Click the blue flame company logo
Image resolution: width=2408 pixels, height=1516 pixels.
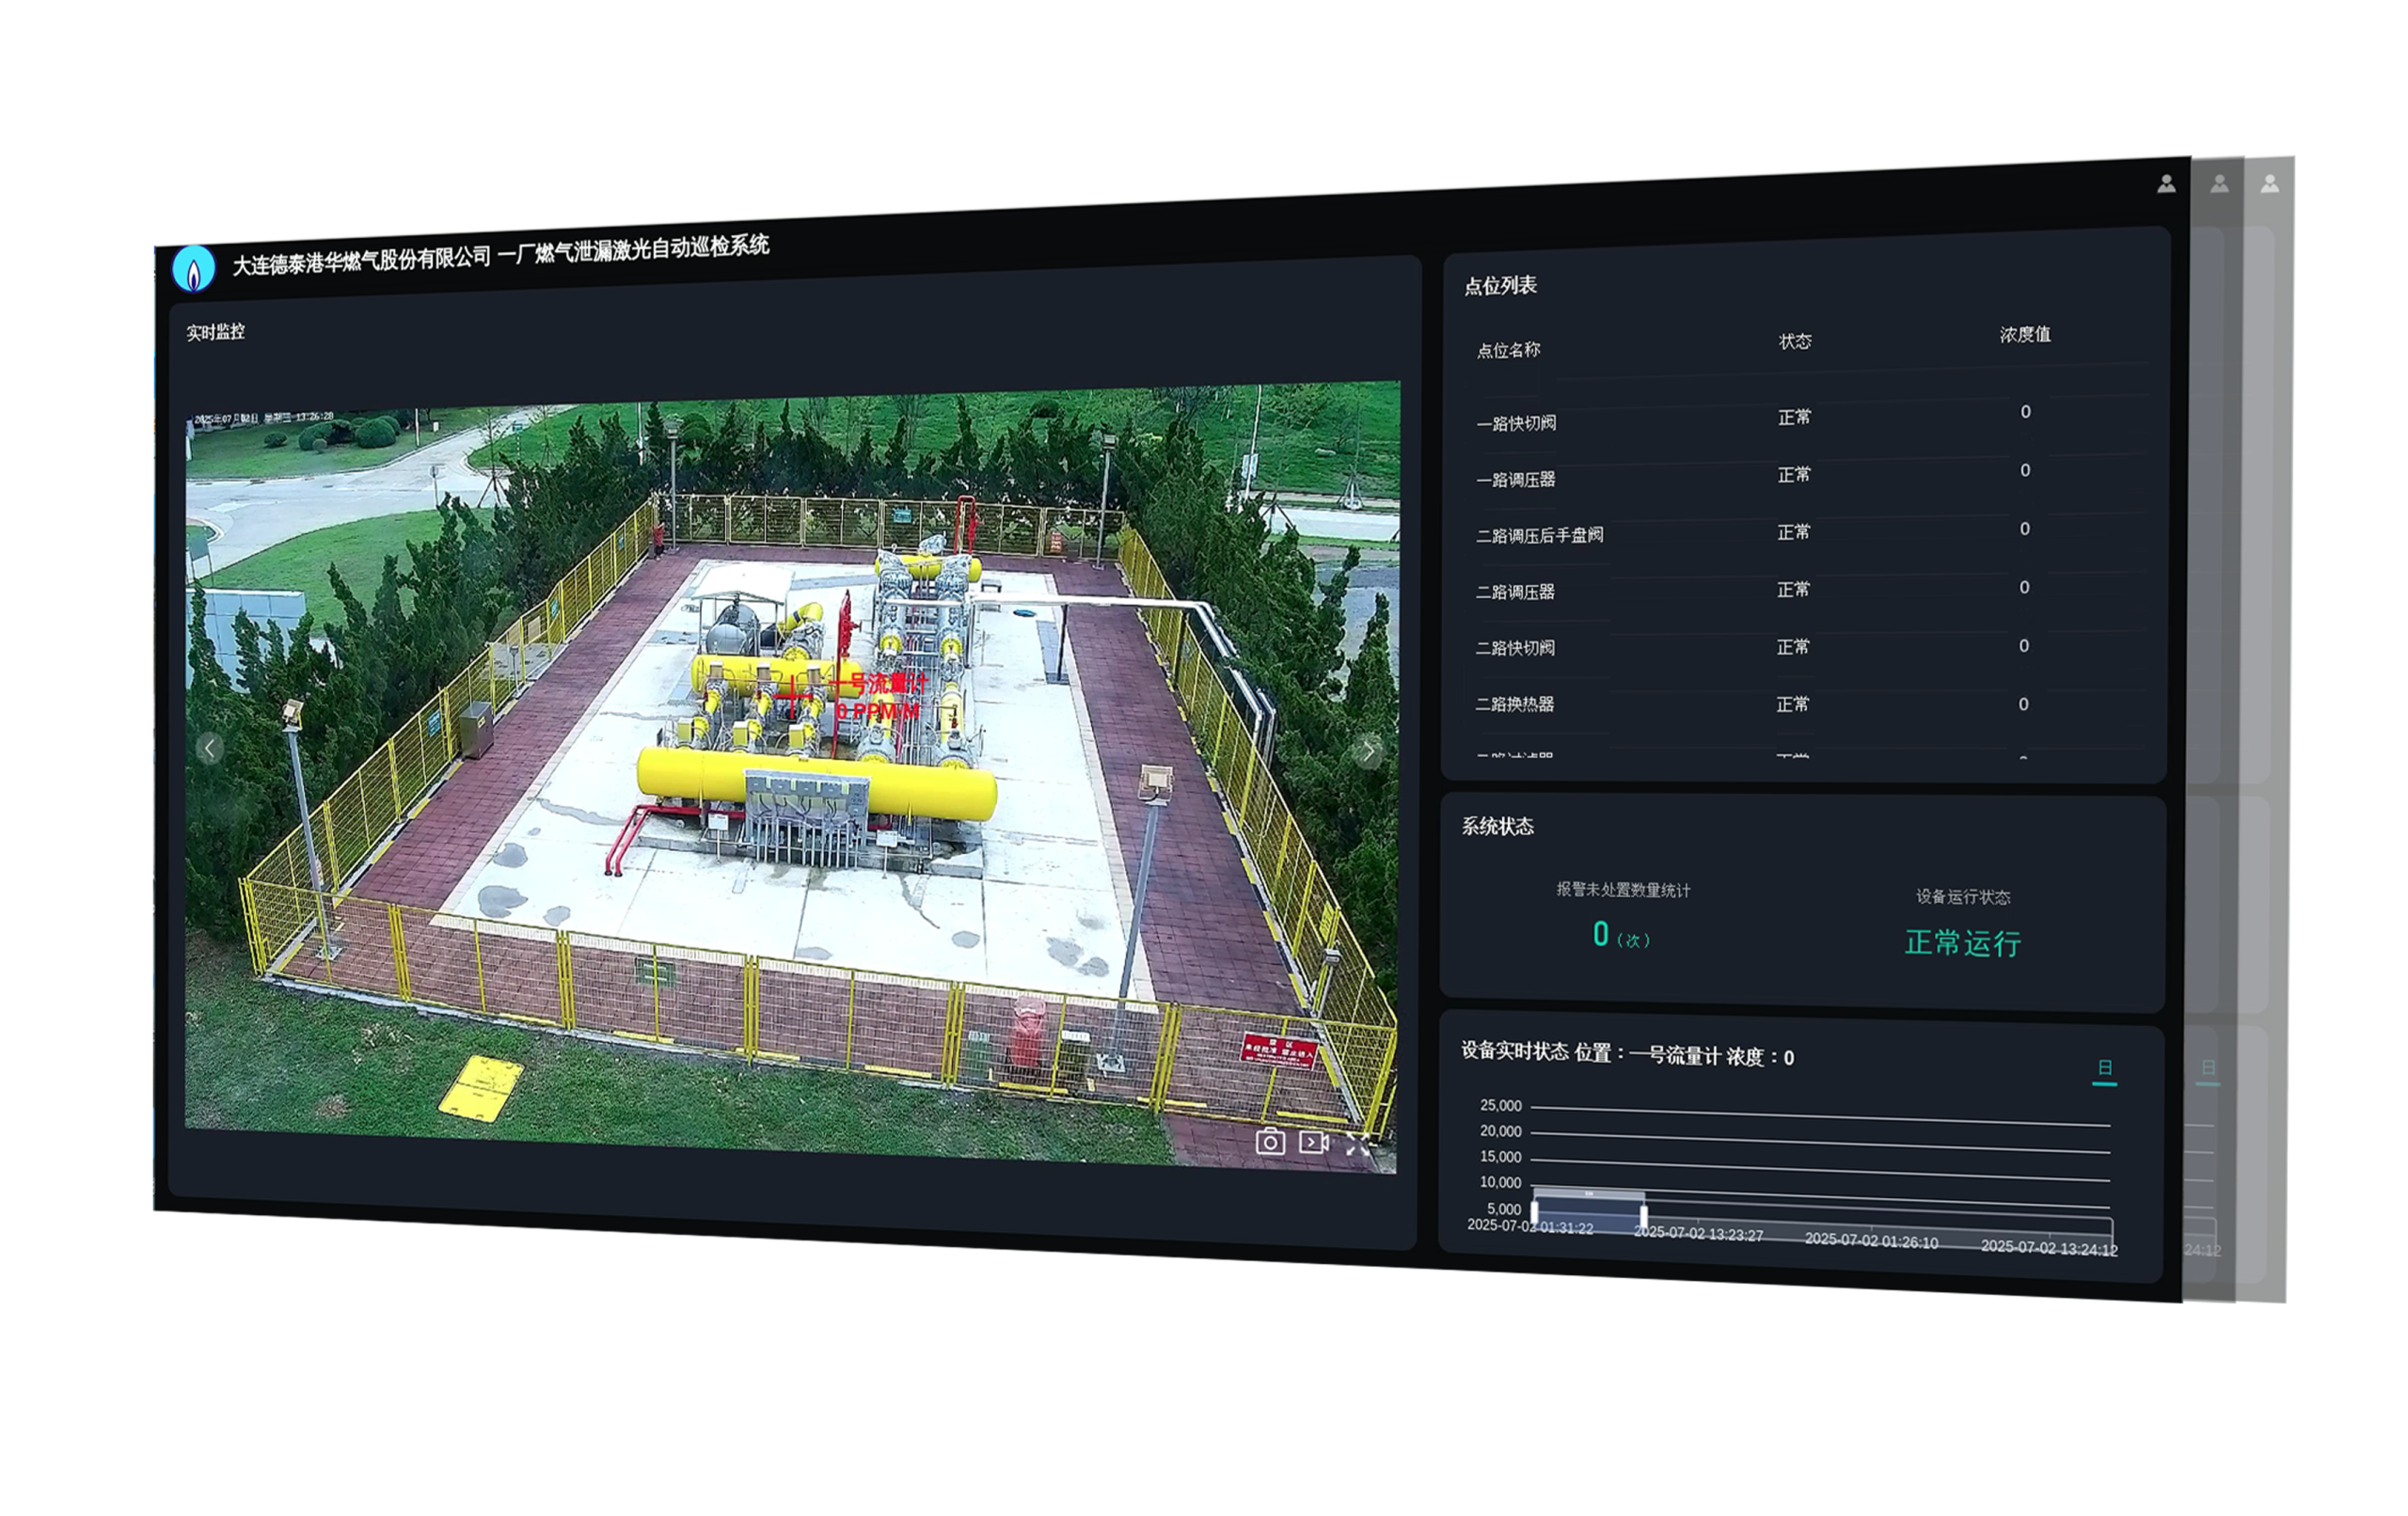[194, 270]
